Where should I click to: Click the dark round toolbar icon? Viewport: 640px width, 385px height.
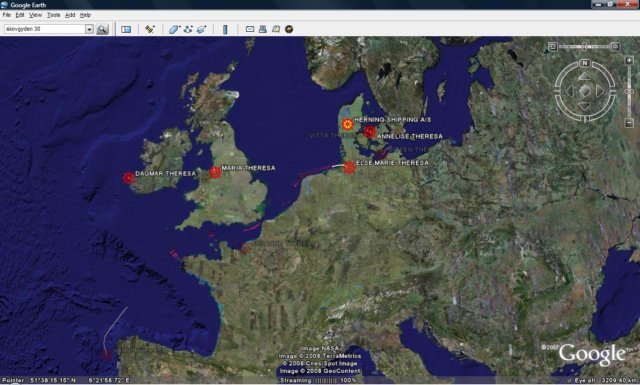(289, 29)
